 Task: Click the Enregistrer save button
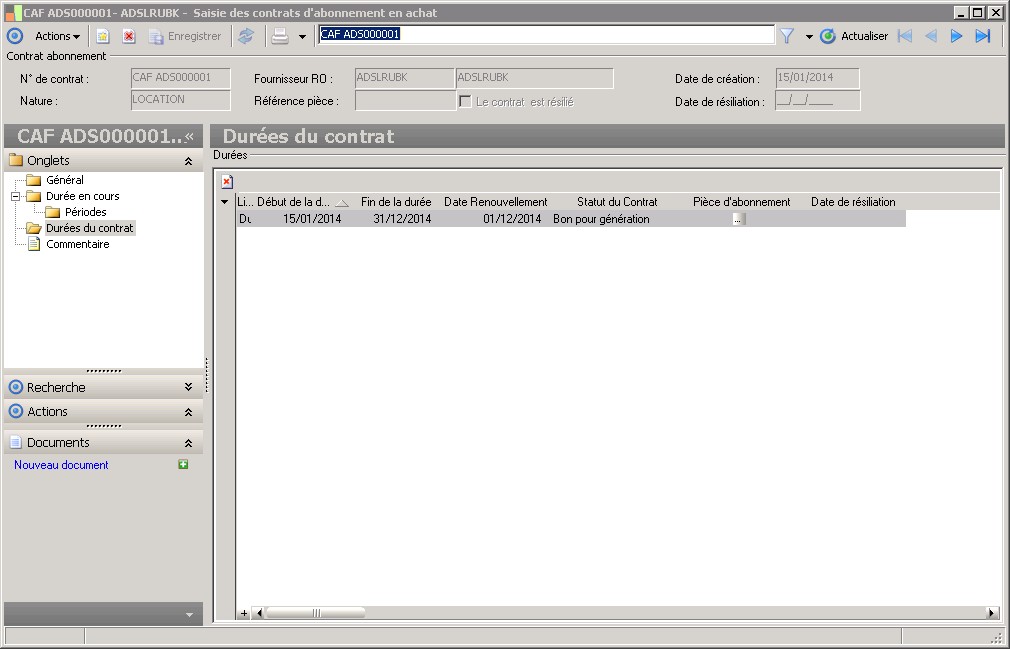pyautogui.click(x=185, y=36)
